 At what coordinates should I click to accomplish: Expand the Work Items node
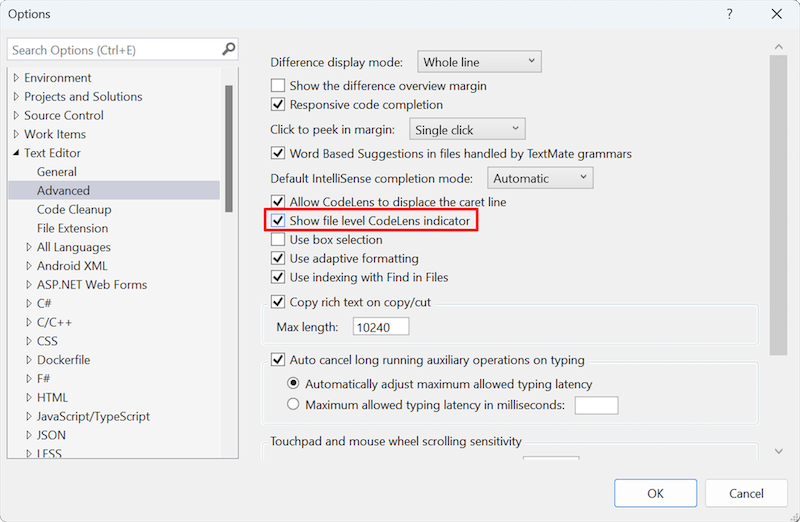pyautogui.click(x=16, y=134)
